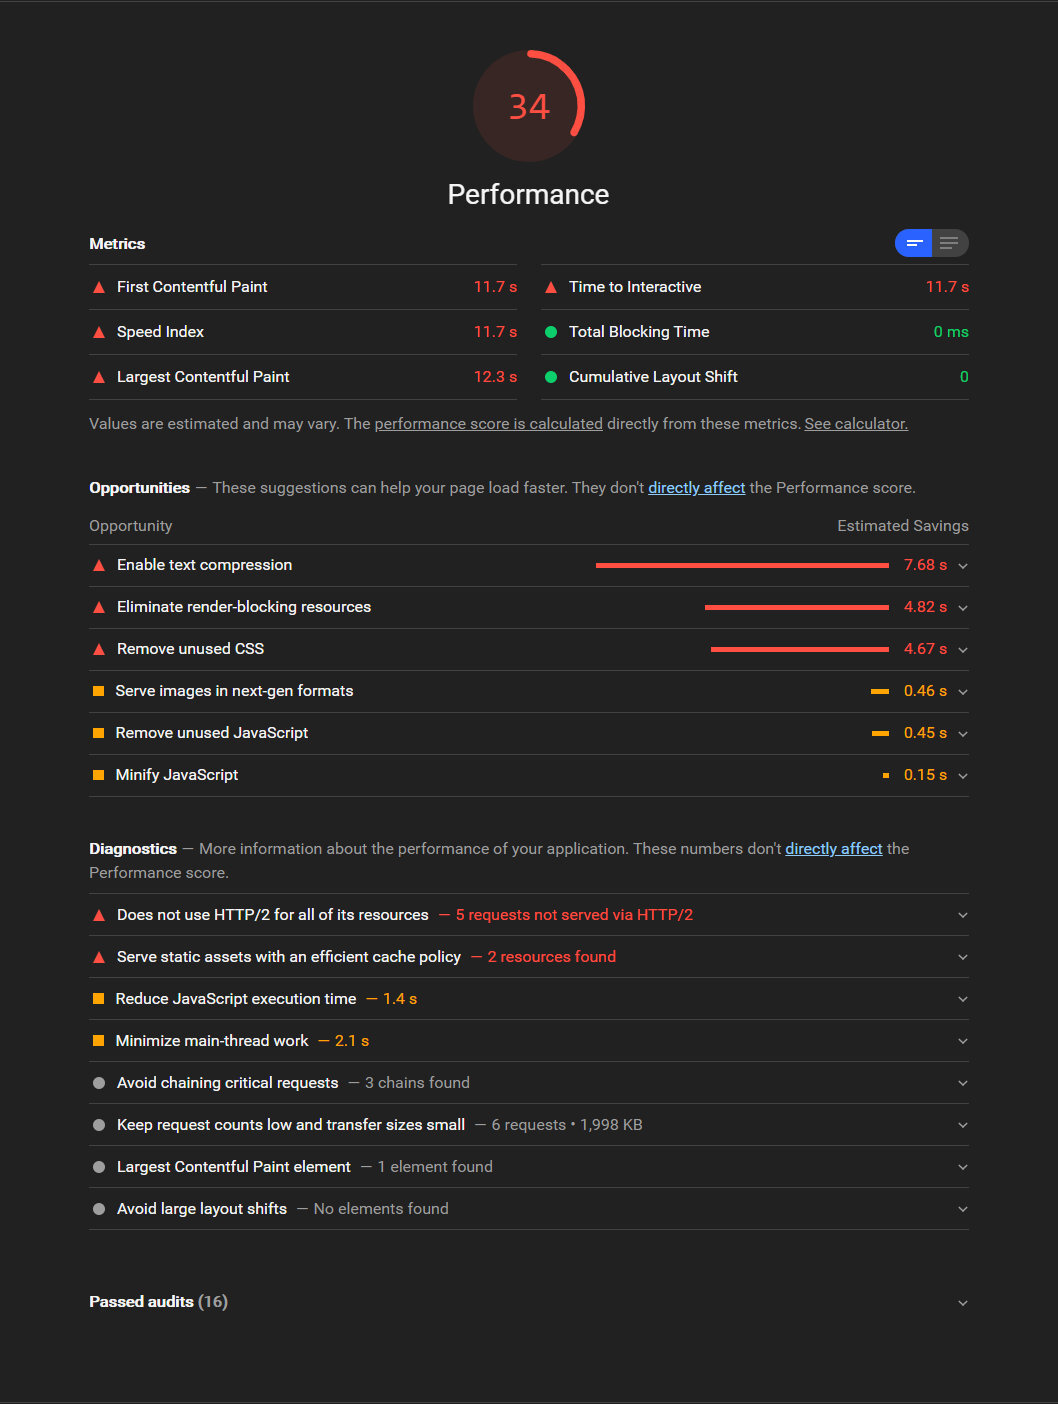Screen dimensions: 1058x1404
Task: Click the performance score gauge showing 34
Action: (529, 106)
